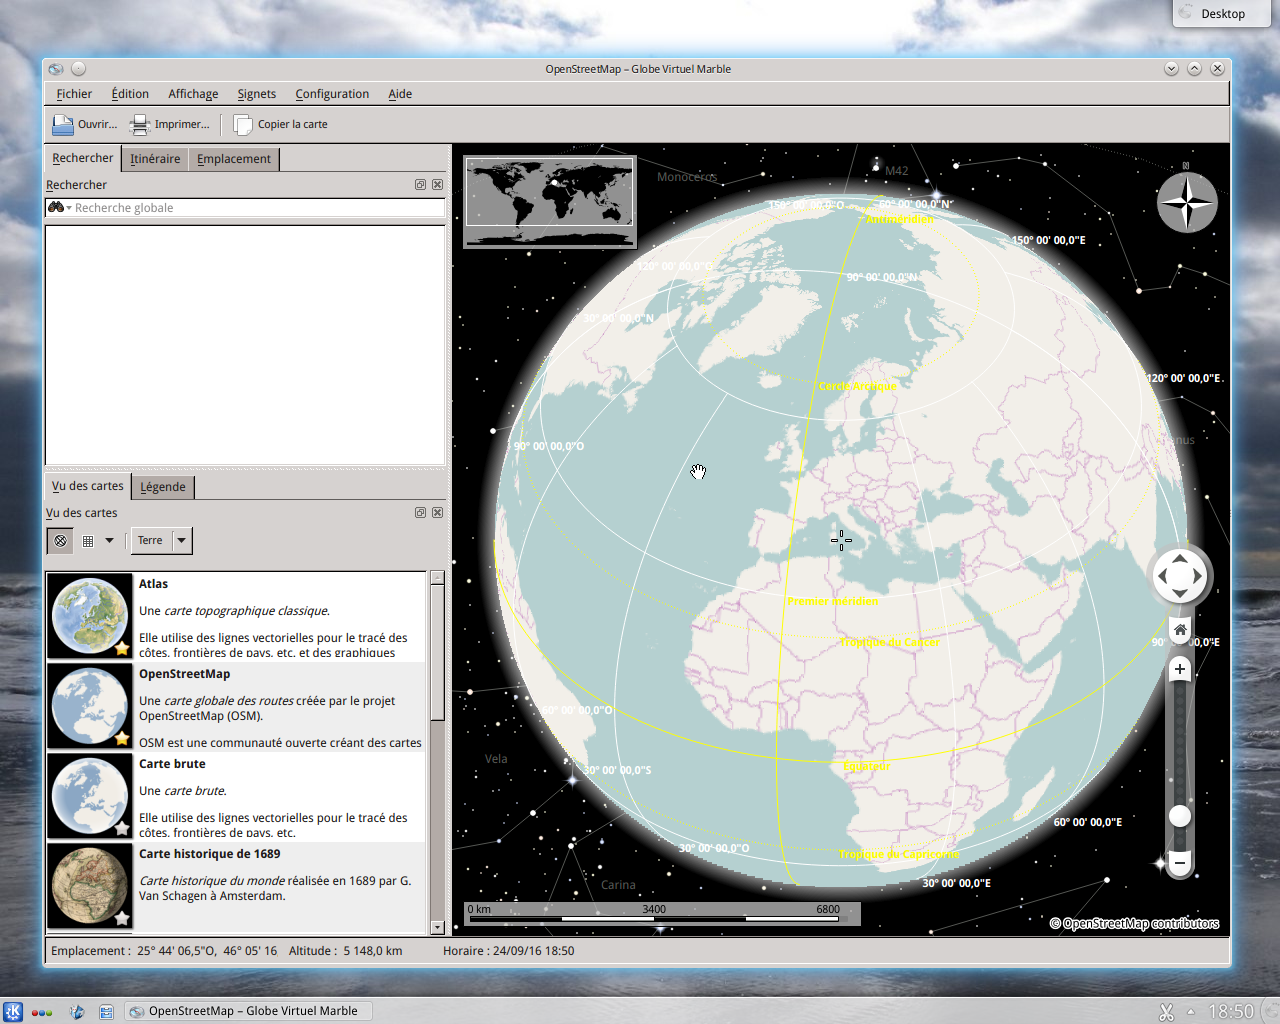Float the Rechercher panel
Image resolution: width=1280 pixels, height=1024 pixels.
coord(420,184)
